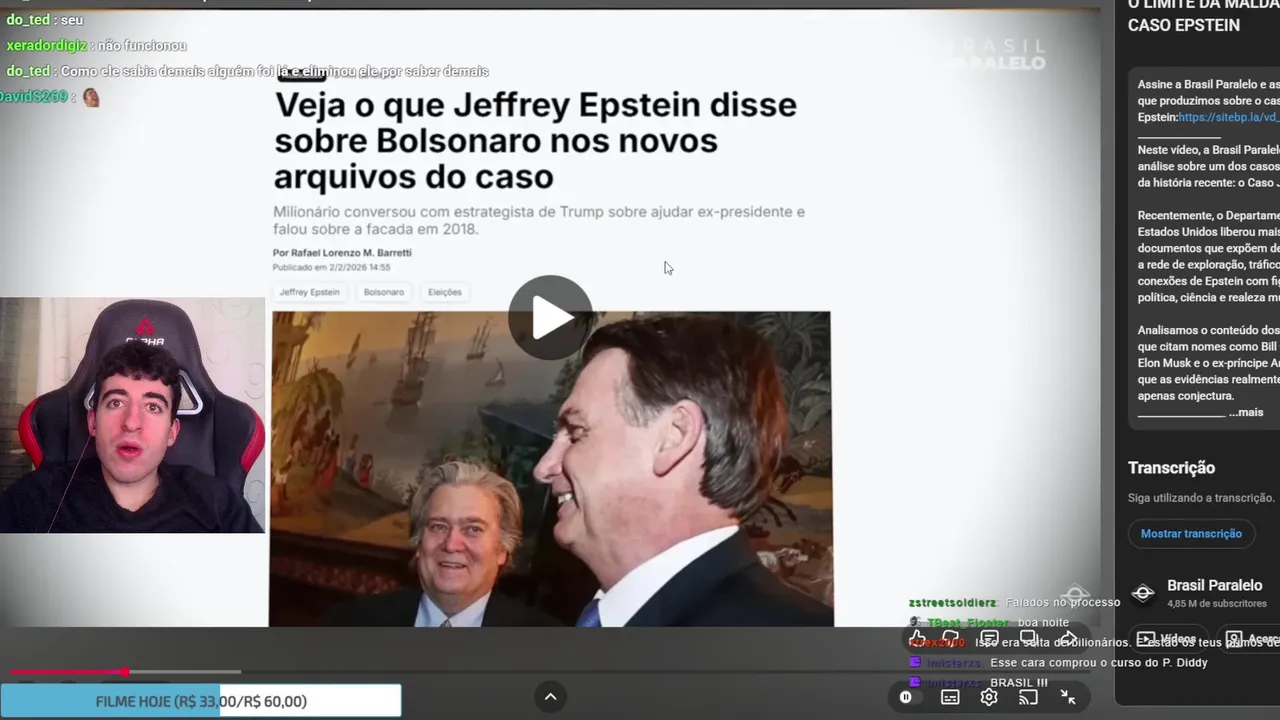
Task: Click the FILME HOJE donation goal bar
Action: (x=201, y=701)
